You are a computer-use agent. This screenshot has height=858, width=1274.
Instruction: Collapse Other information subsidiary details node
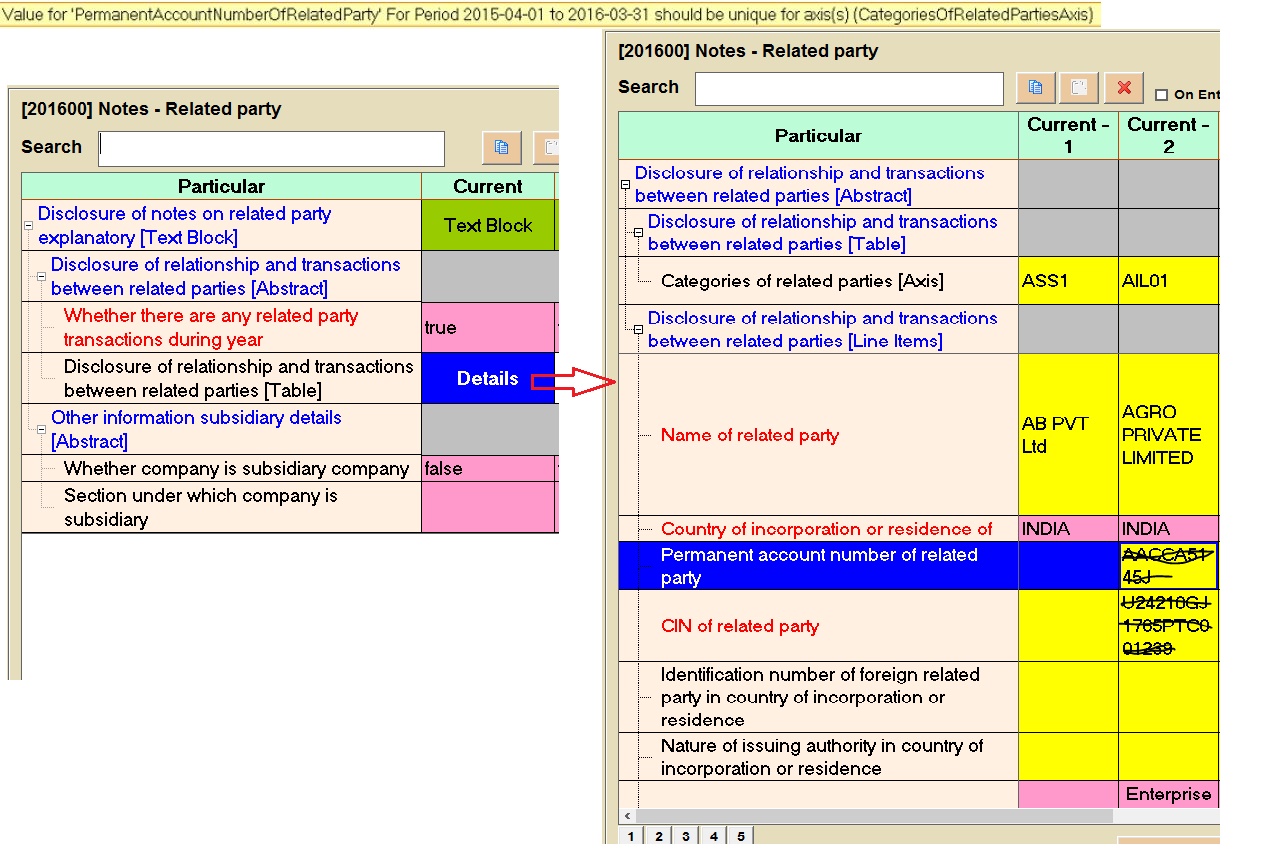41,430
